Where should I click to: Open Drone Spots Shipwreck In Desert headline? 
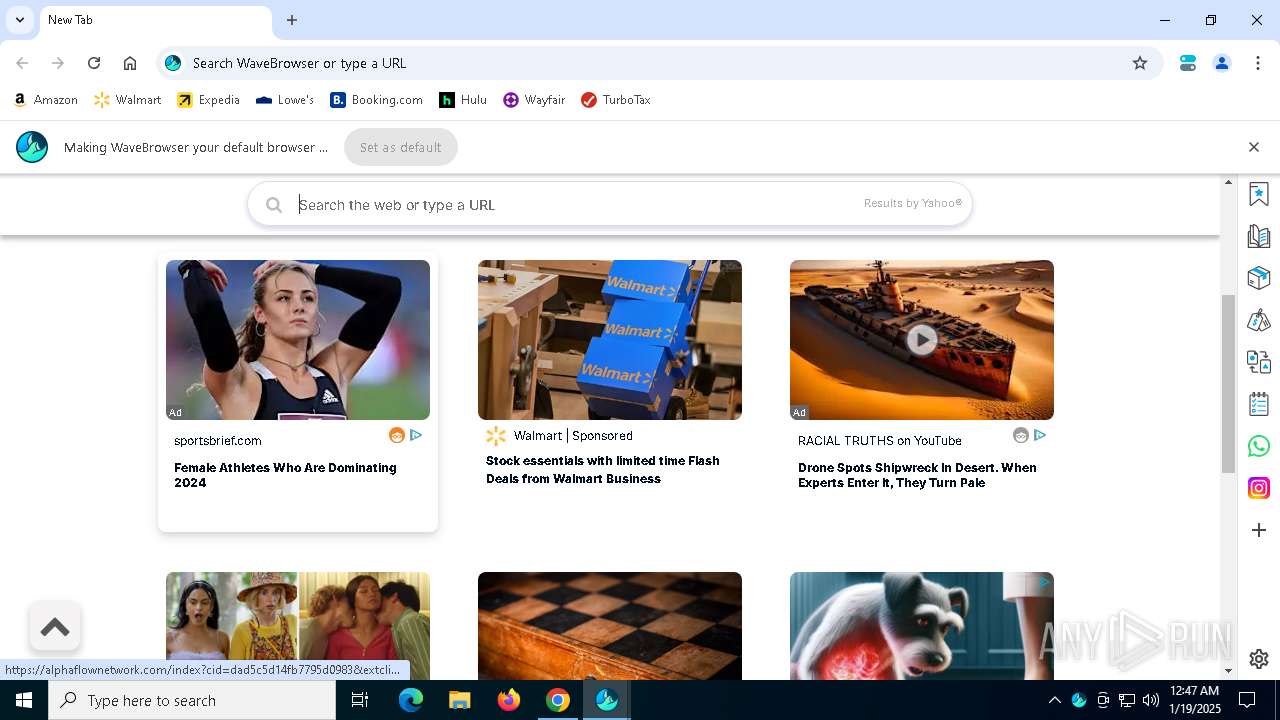tap(917, 475)
